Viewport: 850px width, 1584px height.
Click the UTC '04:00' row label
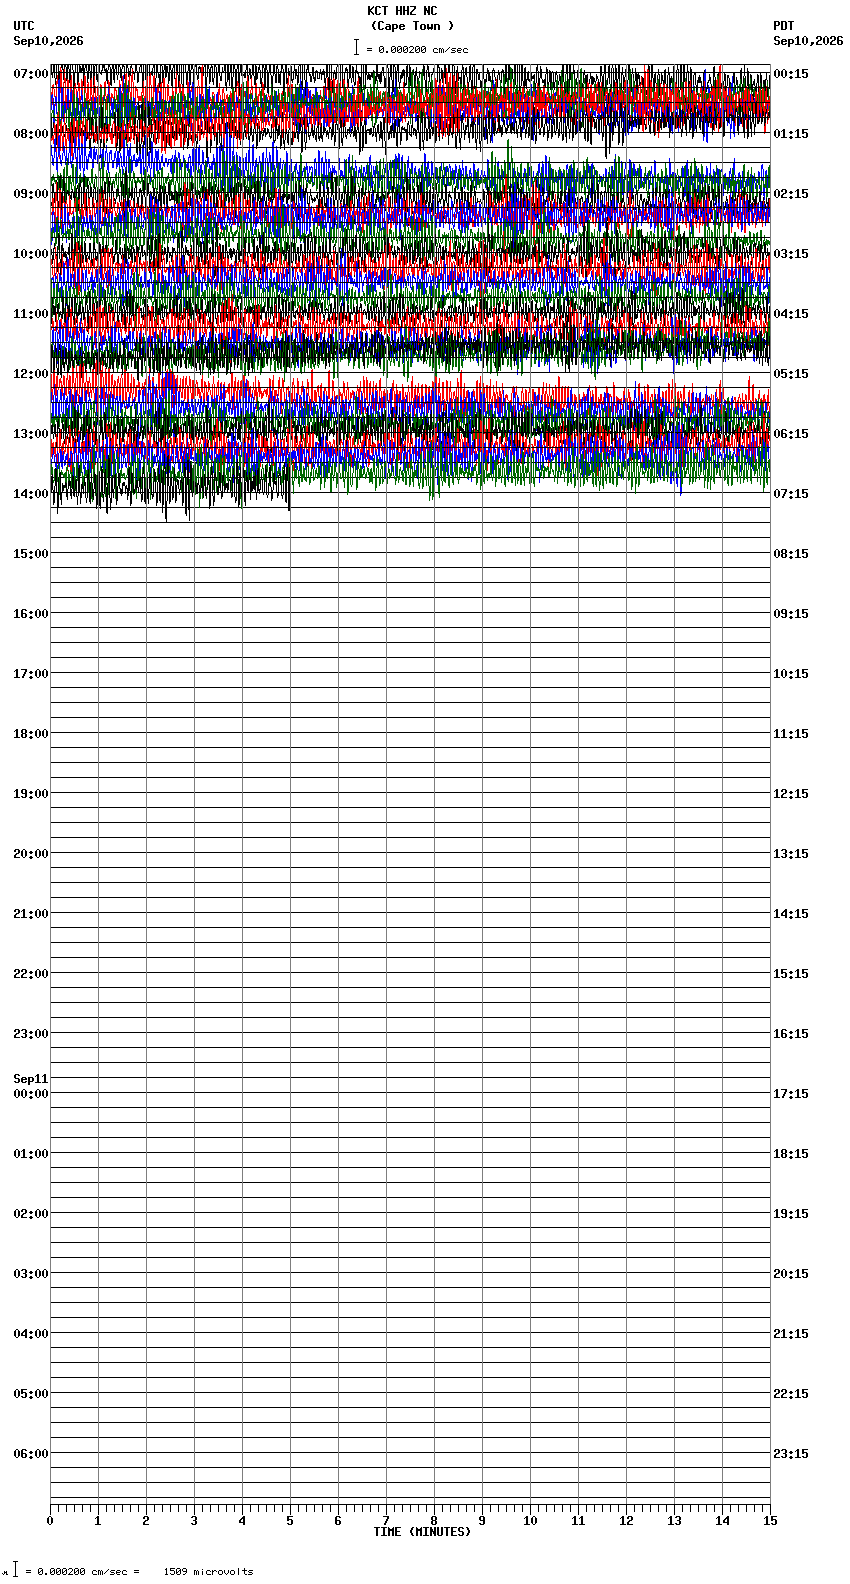pos(31,1334)
